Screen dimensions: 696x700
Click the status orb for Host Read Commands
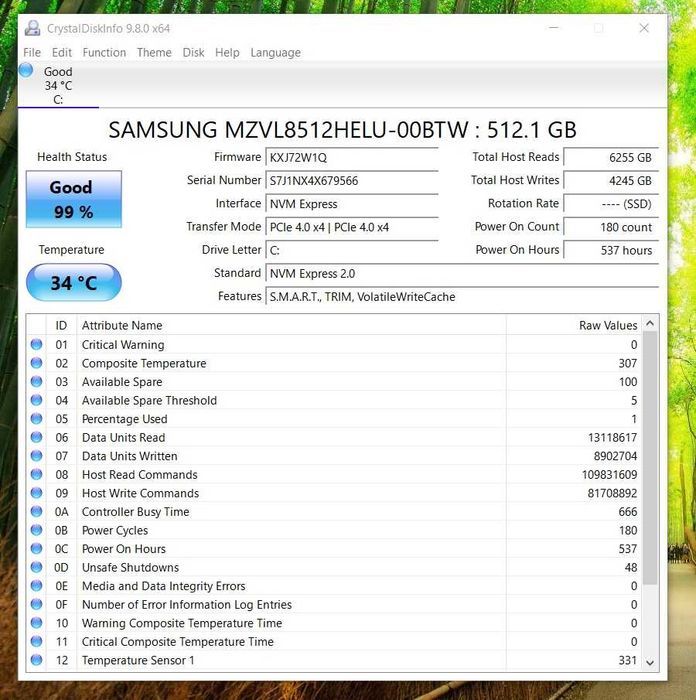click(37, 474)
